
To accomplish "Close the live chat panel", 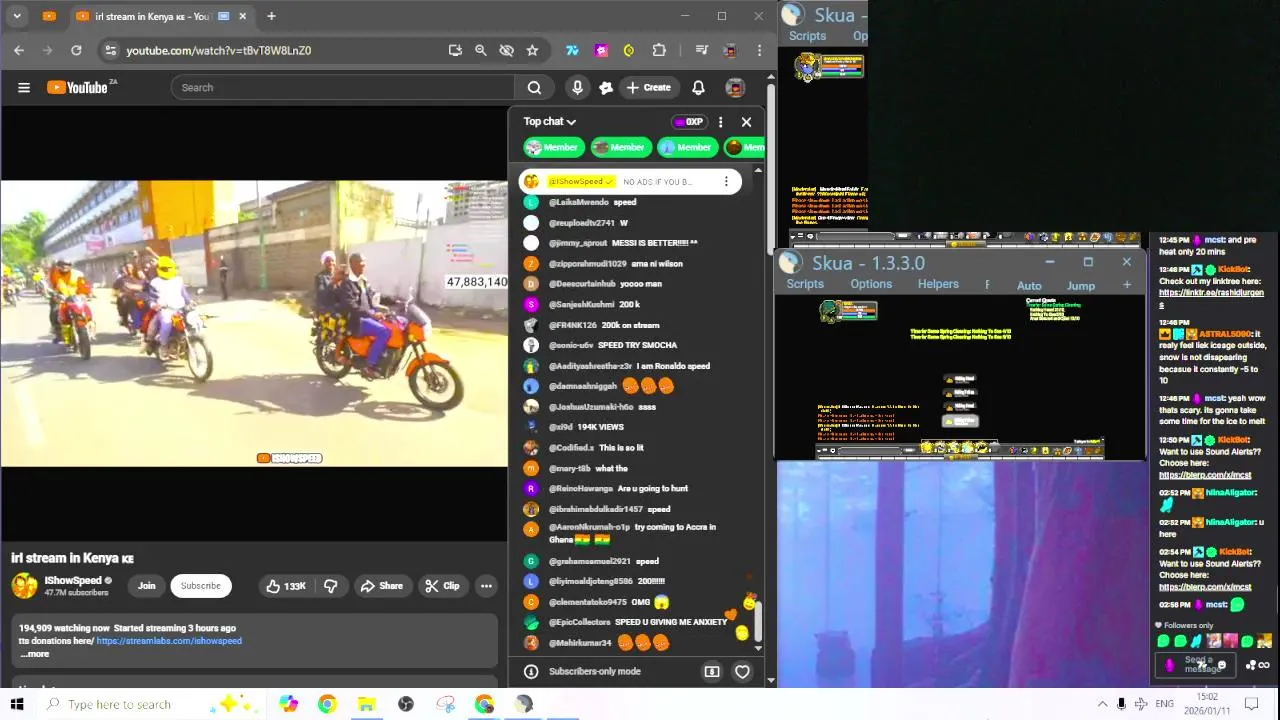I will [x=746, y=122].
